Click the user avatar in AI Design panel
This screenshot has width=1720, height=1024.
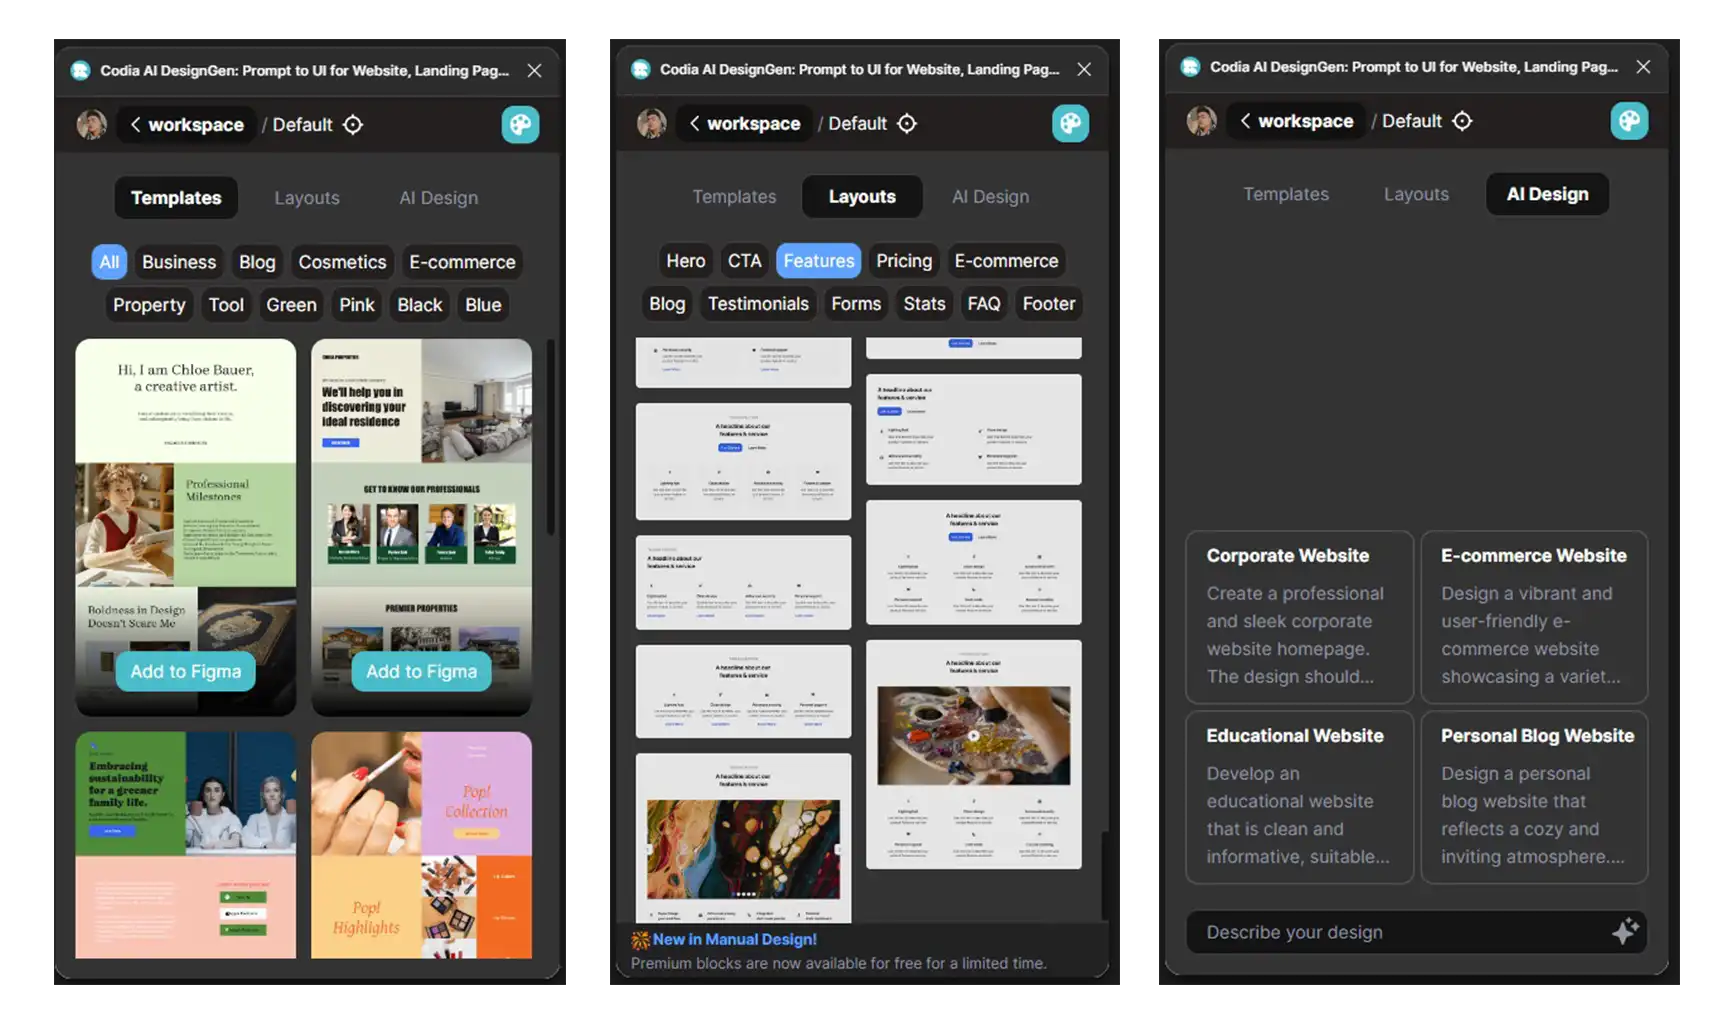(1202, 121)
